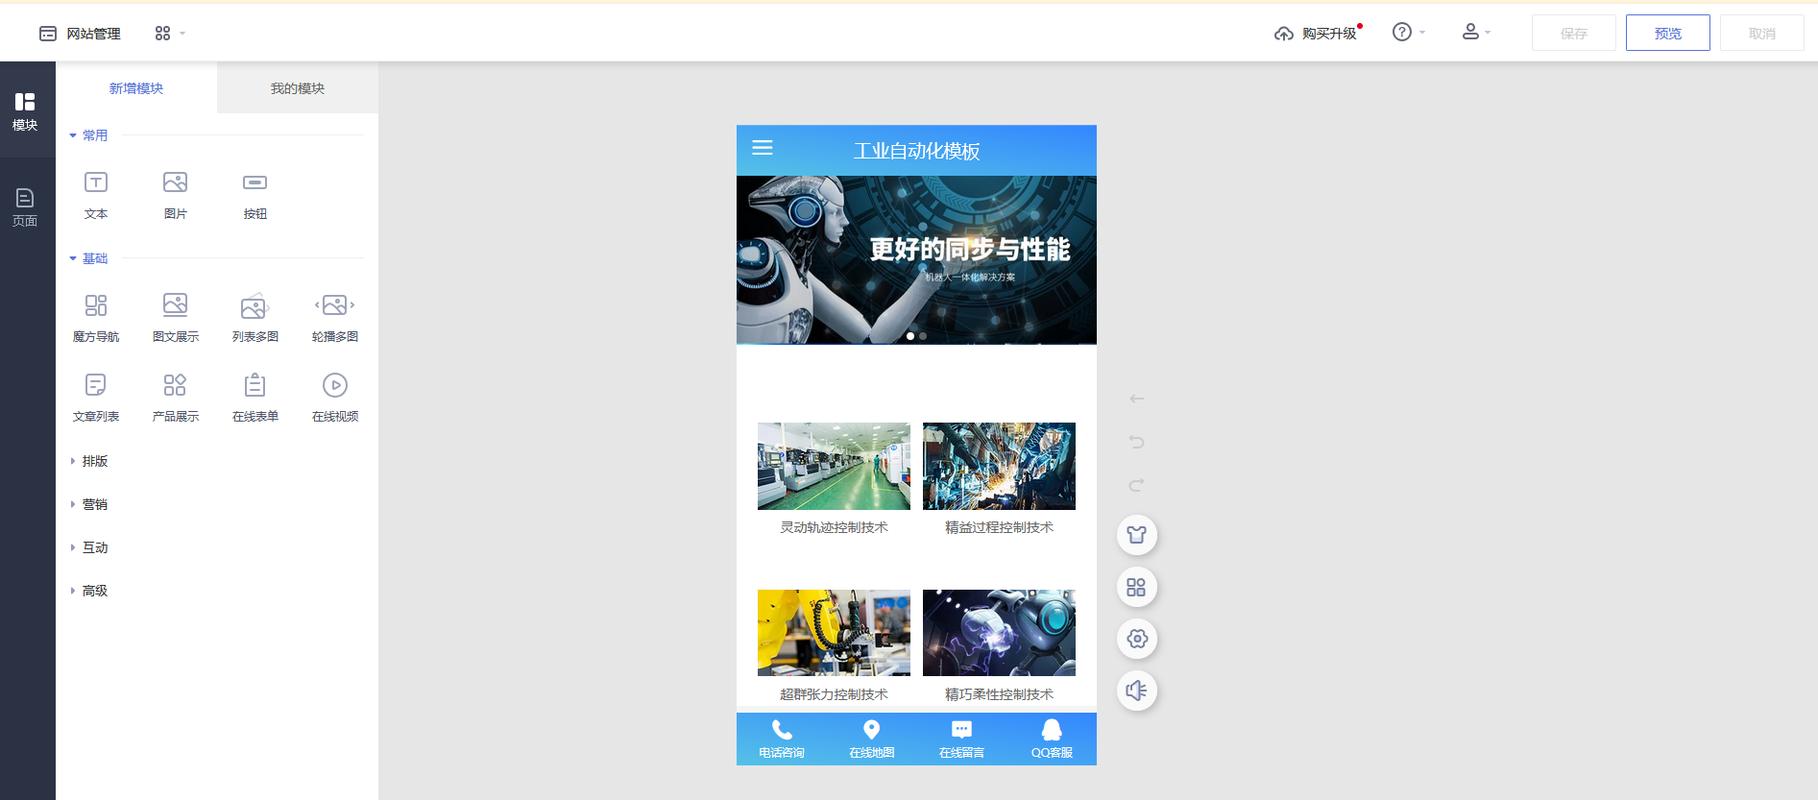Screen dimensions: 1818x800
Task: Tap the 在线地图 location icon
Action: click(x=872, y=731)
